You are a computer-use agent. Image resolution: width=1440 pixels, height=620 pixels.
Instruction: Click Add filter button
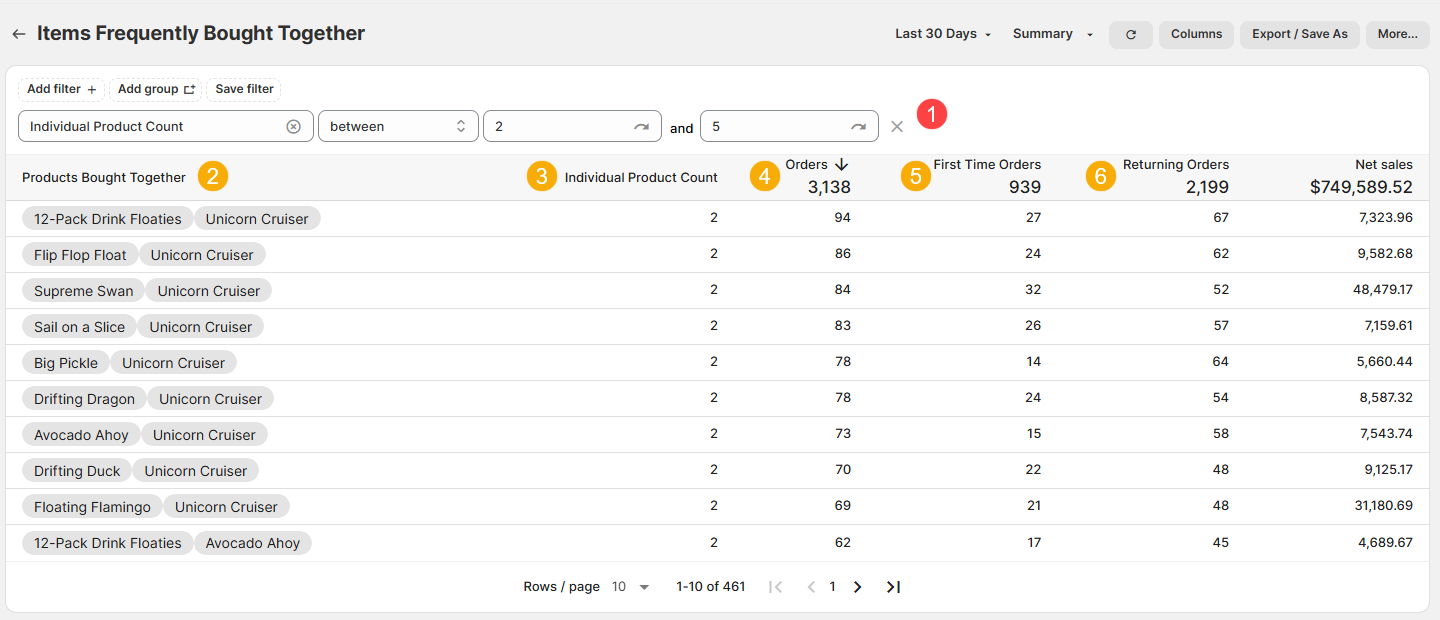tap(61, 89)
